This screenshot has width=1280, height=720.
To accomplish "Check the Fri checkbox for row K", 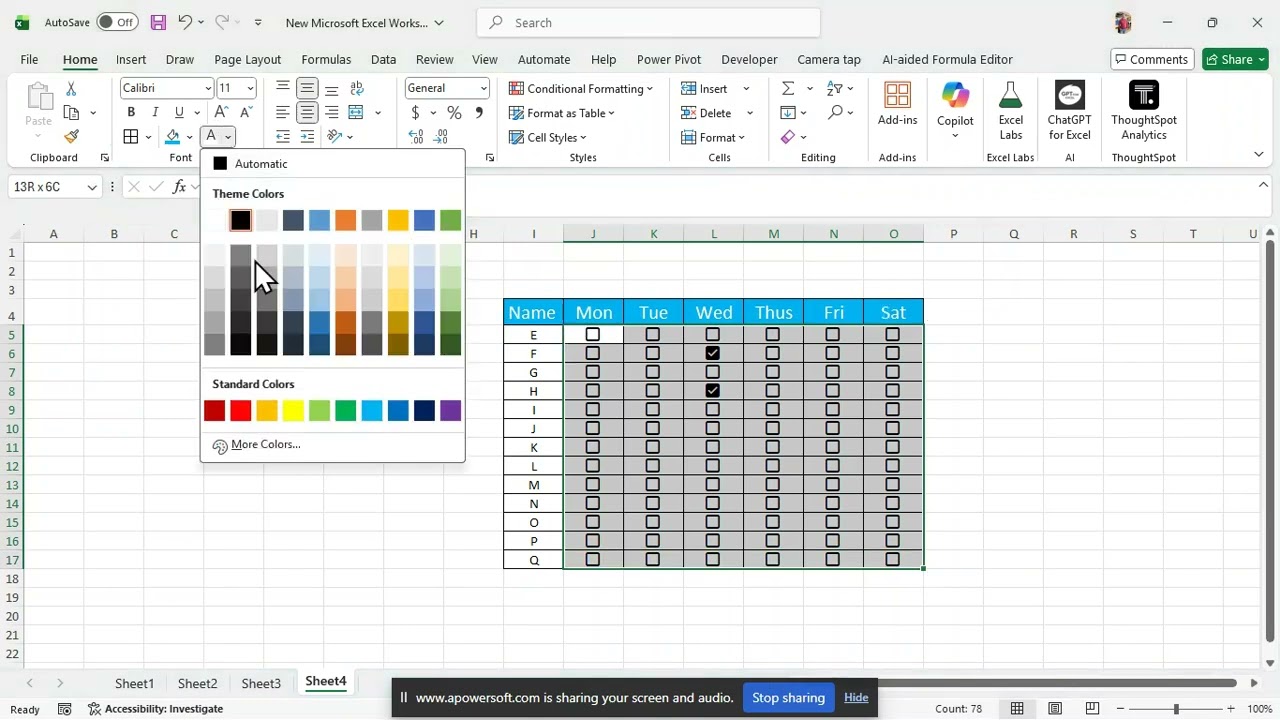I will tap(833, 447).
